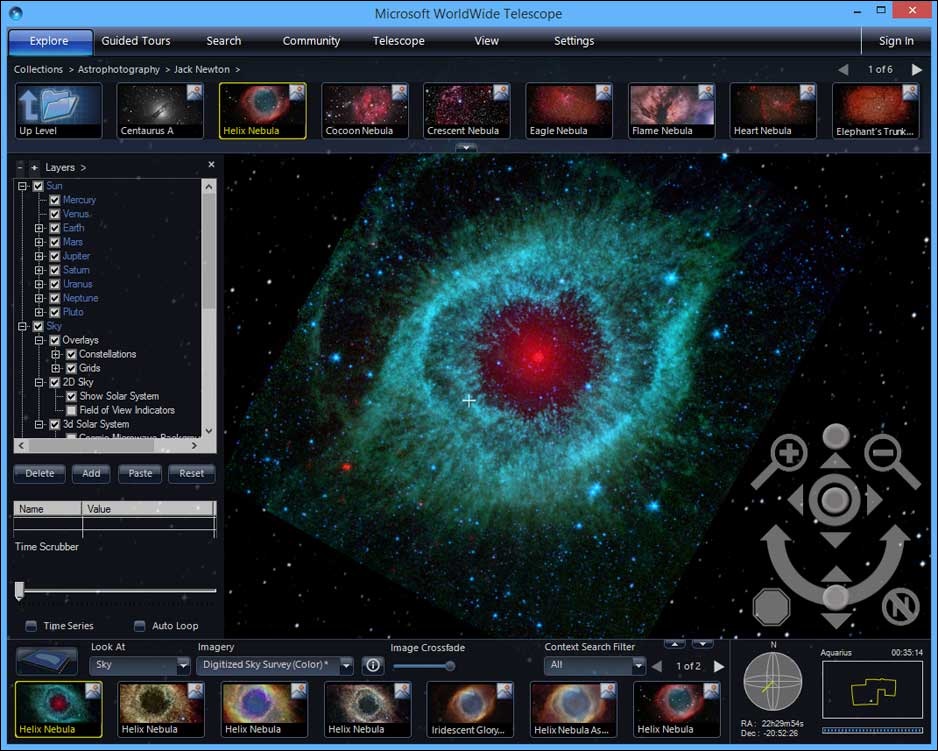Open the Settings menu

(573, 41)
